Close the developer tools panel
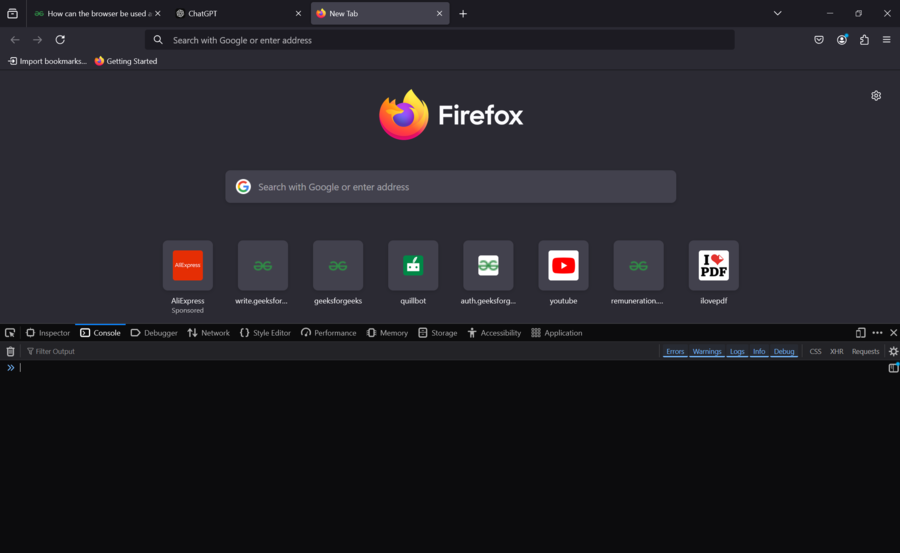 [893, 332]
